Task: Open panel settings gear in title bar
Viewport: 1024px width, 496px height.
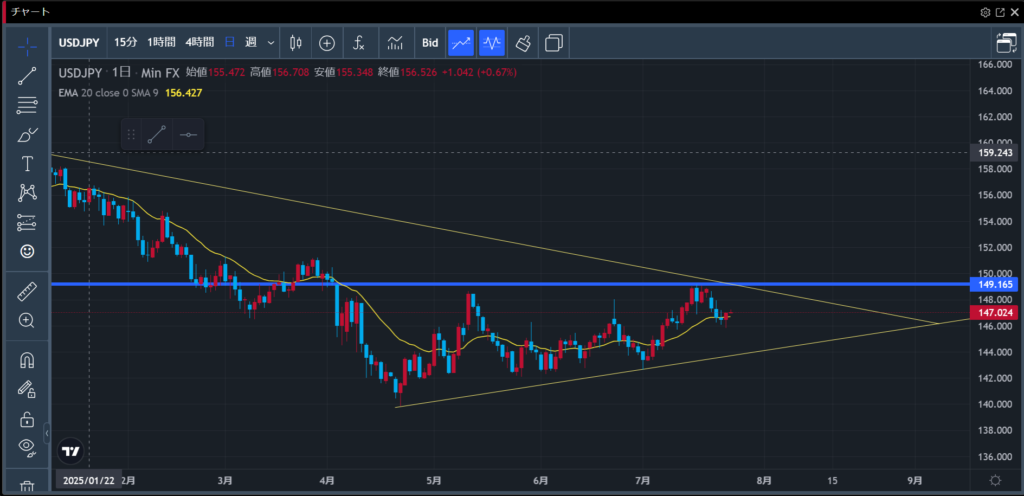Action: coord(985,12)
